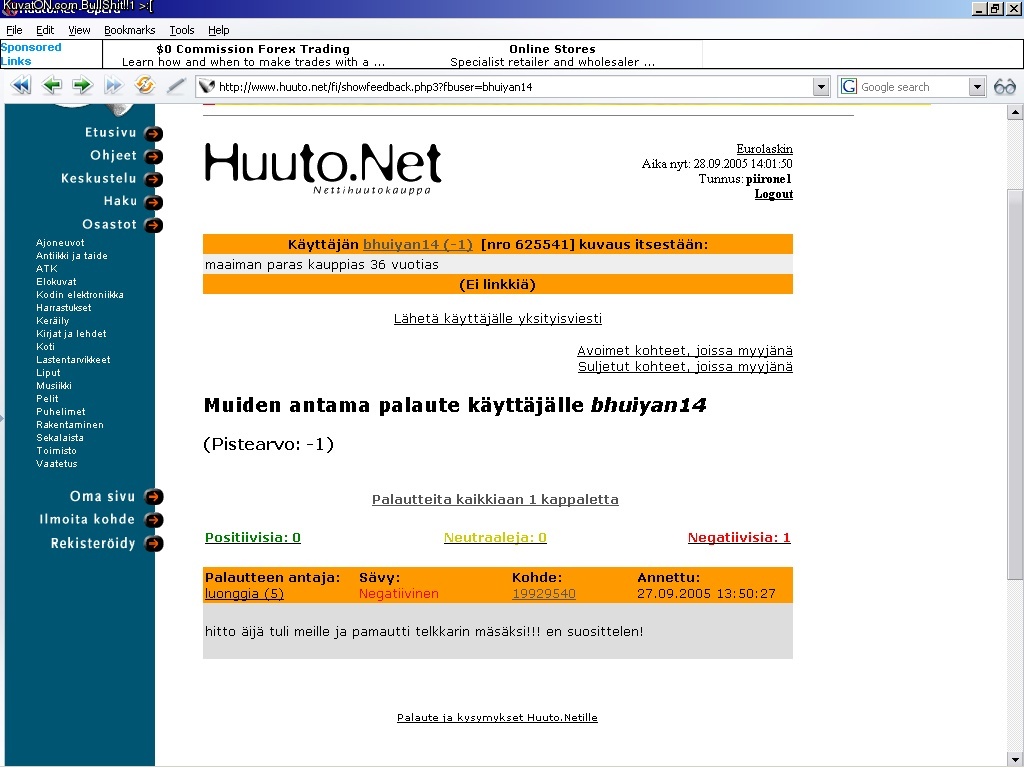Screen dimensions: 1024x768
Task: Go back with the green Back arrow
Action: pyautogui.click(x=52, y=87)
